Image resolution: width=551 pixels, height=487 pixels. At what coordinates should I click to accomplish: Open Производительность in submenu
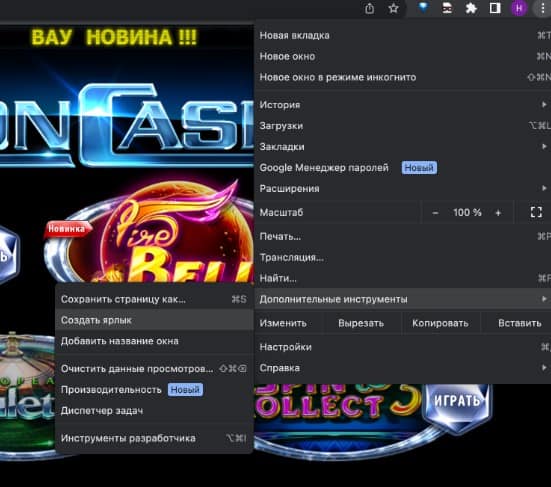coord(154,390)
